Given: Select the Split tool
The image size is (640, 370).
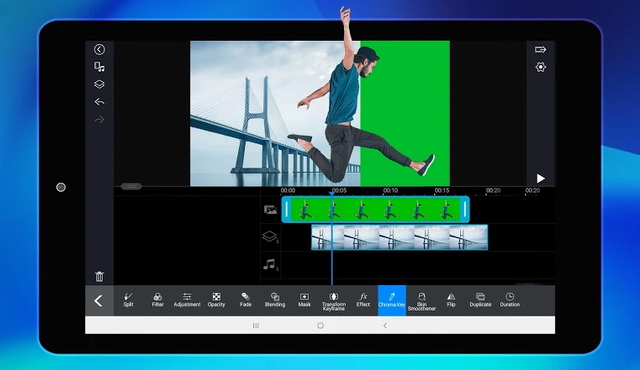Looking at the screenshot, I should pyautogui.click(x=128, y=300).
